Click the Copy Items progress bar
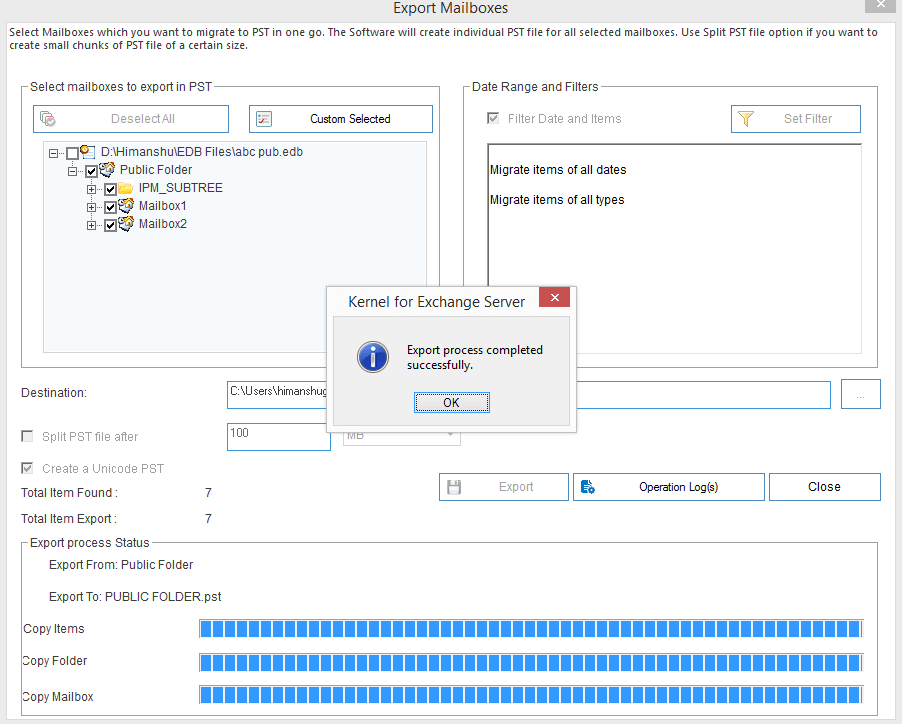The width and height of the screenshot is (902, 724). 532,629
